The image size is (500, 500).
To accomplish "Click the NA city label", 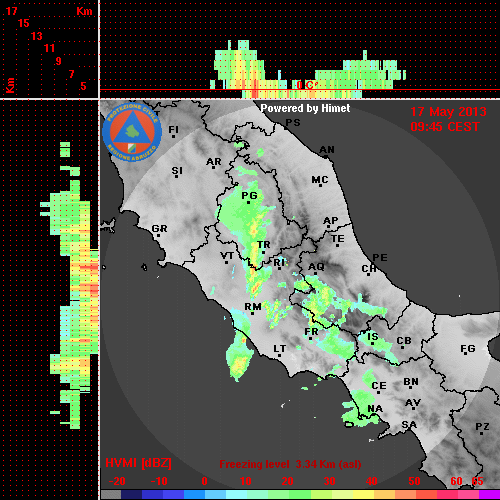I will tap(375, 408).
